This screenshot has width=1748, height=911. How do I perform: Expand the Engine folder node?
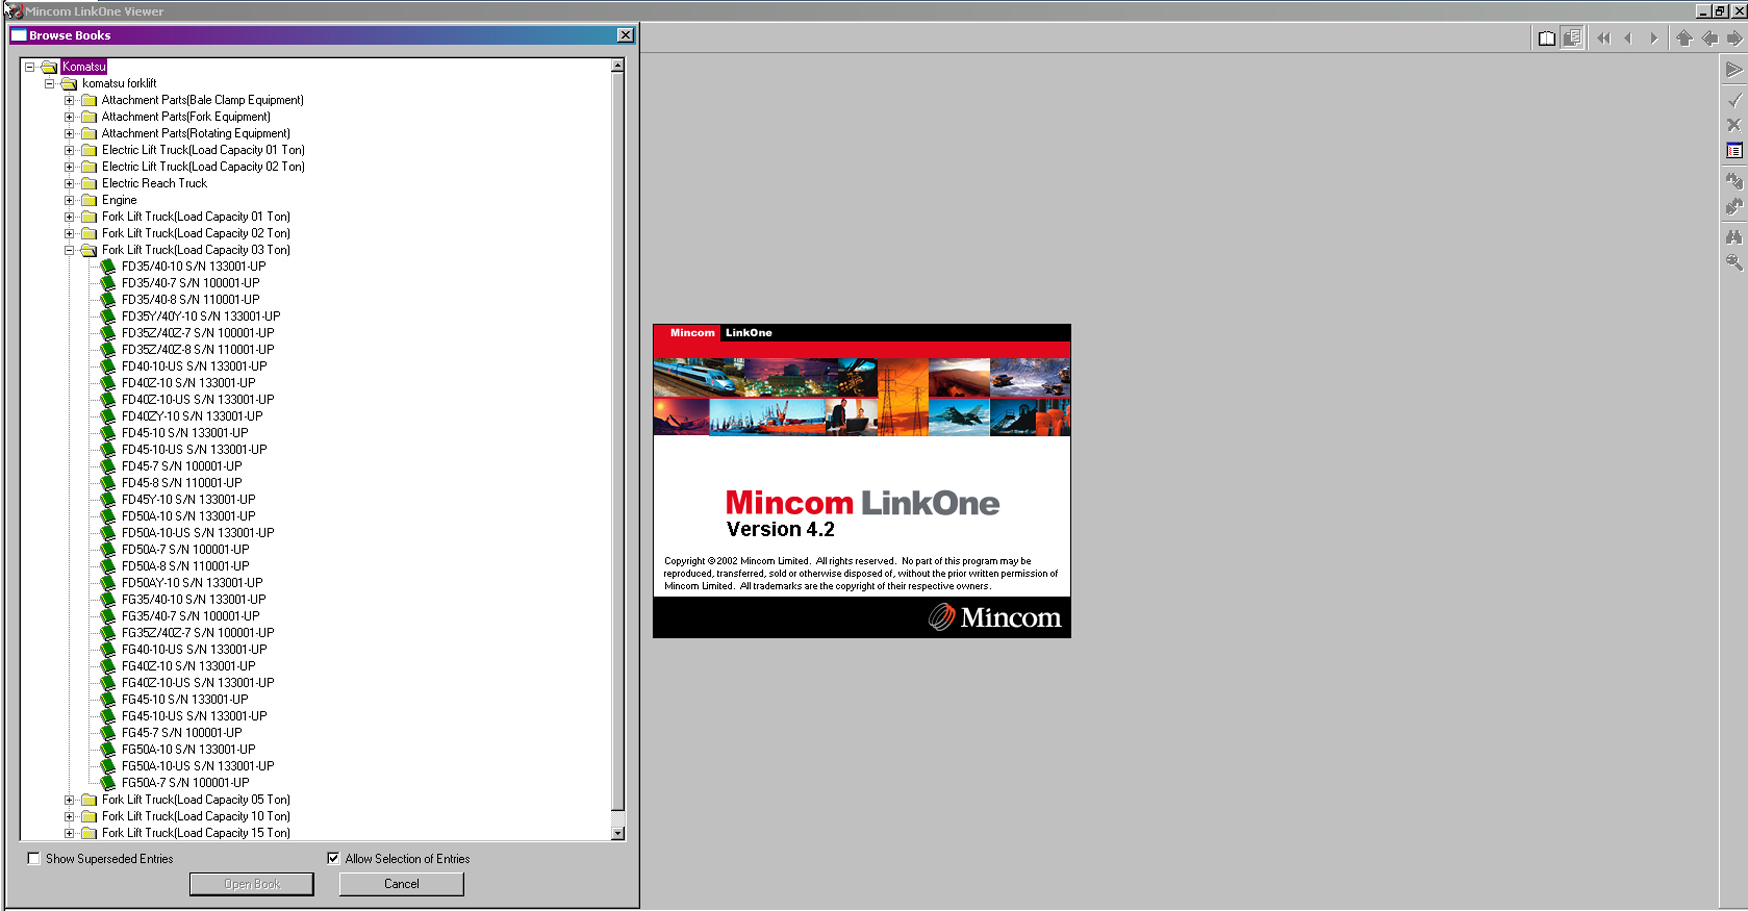coord(69,200)
